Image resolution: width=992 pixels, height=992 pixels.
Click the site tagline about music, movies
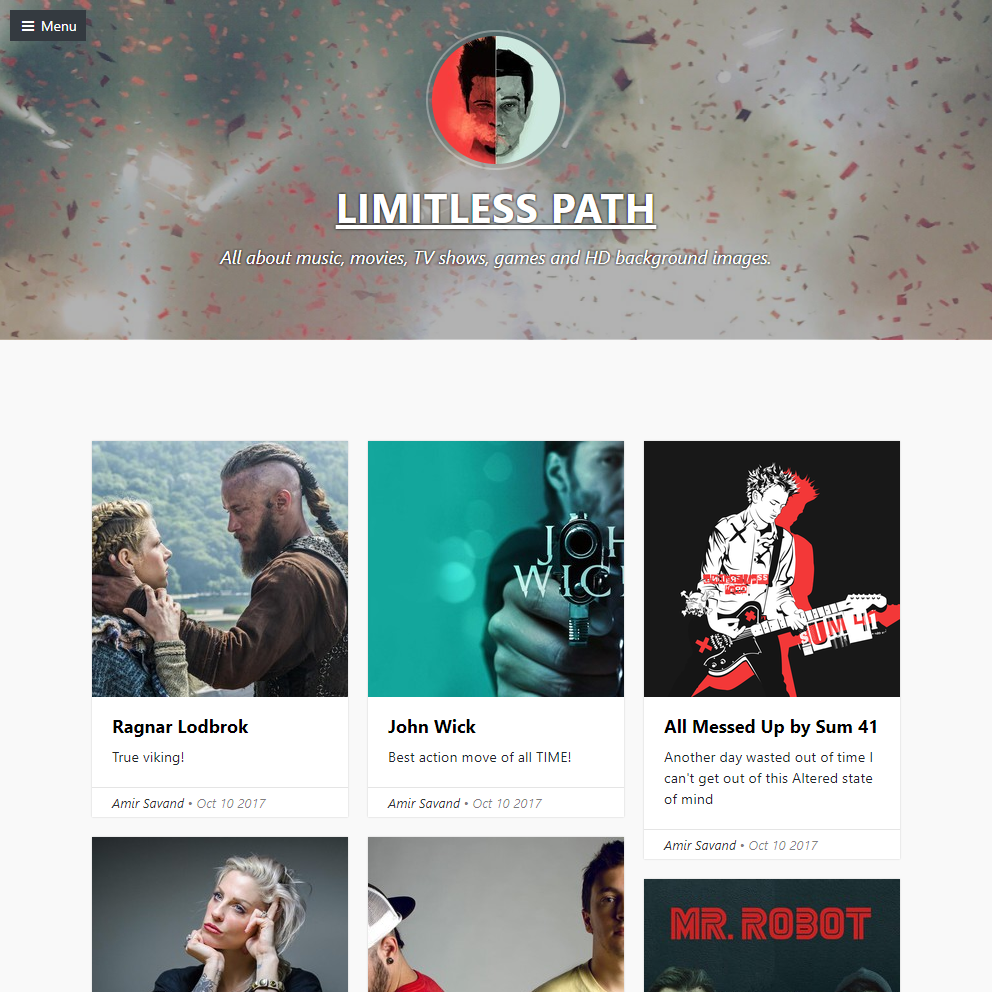495,258
